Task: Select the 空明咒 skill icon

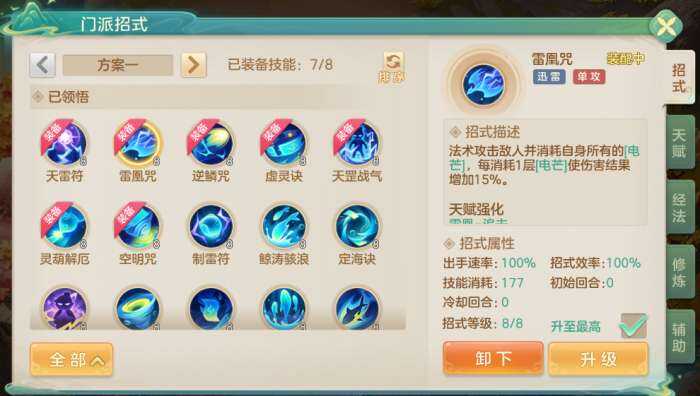Action: click(x=138, y=227)
